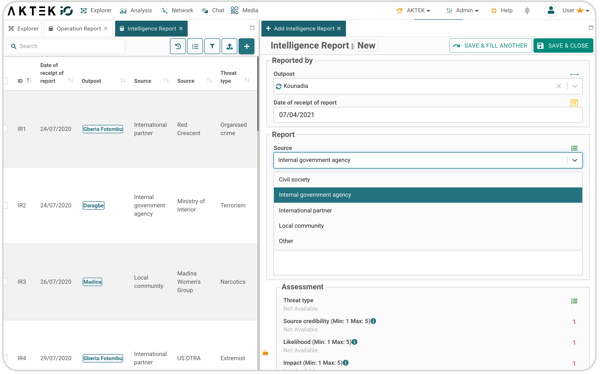600x374 pixels.
Task: Open Chat in top navigation
Action: pos(213,11)
